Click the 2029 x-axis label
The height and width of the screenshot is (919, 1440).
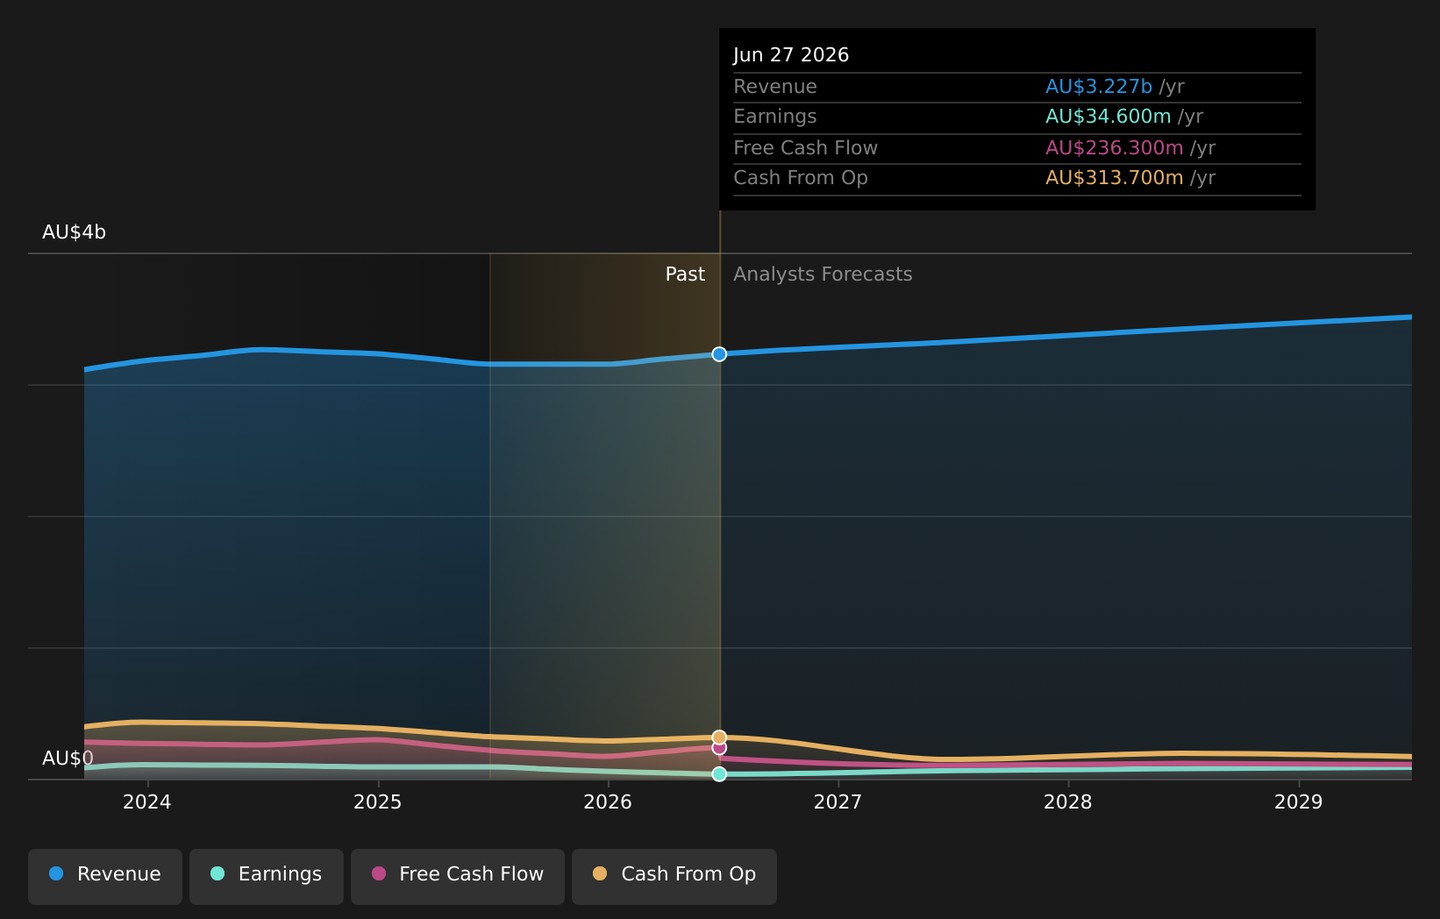(x=1298, y=802)
